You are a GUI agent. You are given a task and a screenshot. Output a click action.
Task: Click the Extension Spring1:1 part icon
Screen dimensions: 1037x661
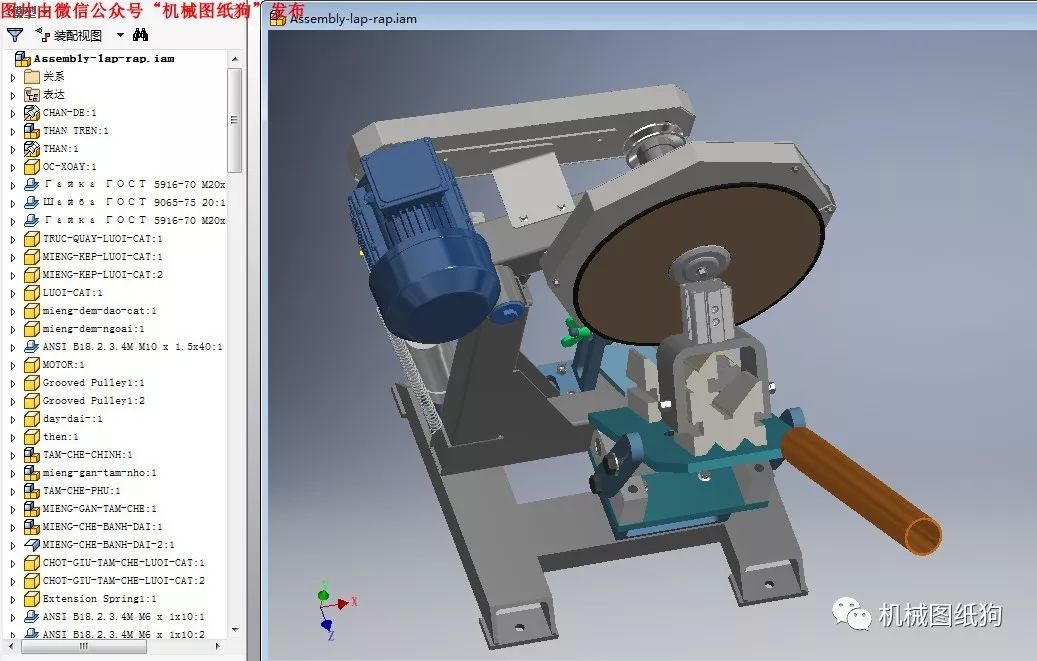[32, 598]
